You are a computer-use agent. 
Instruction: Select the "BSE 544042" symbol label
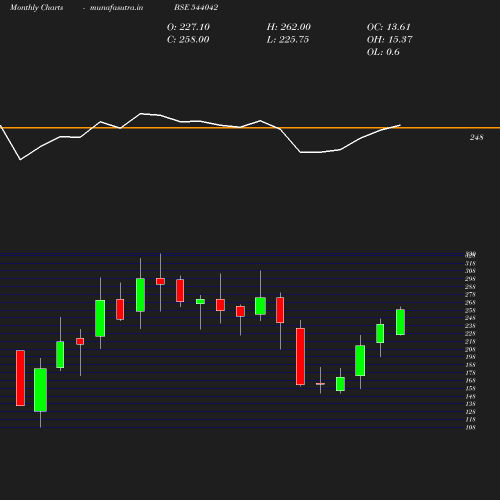pos(196,7)
